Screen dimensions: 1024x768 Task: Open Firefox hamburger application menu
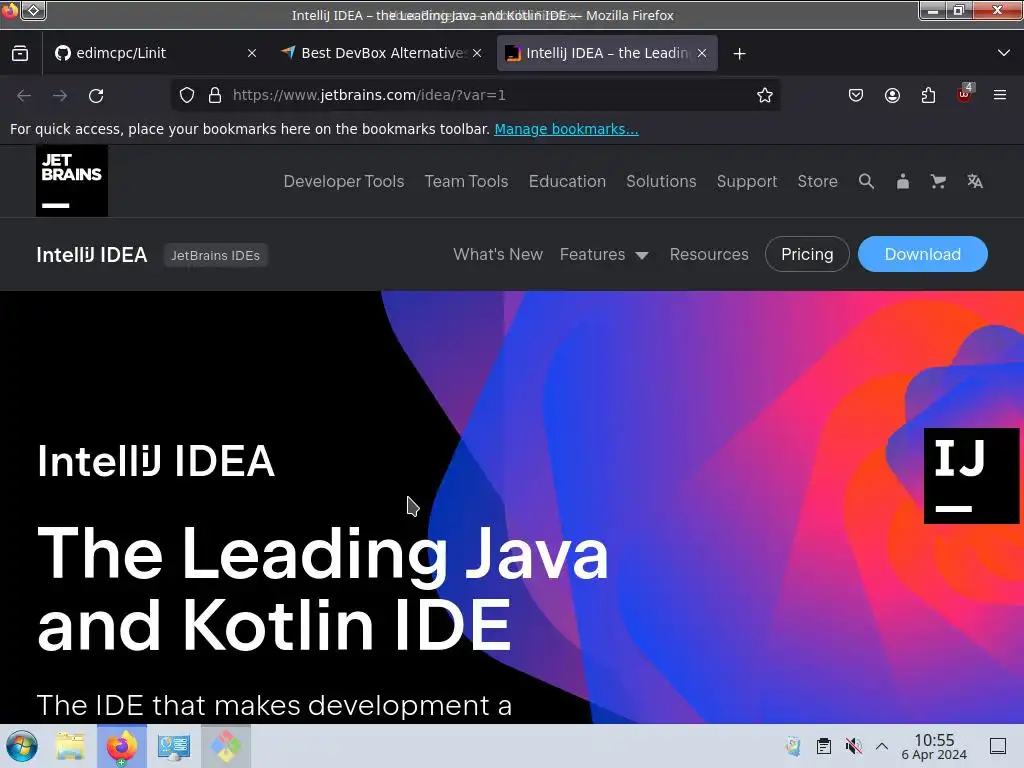(1000, 95)
